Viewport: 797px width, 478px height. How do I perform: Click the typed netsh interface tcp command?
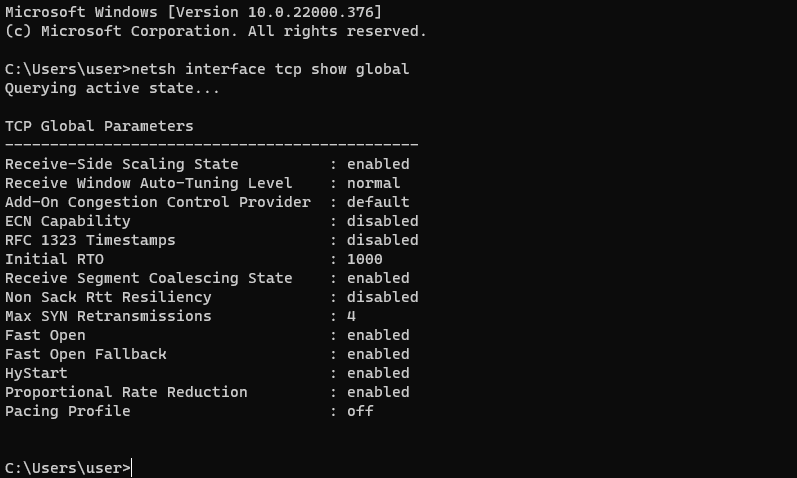[270, 69]
